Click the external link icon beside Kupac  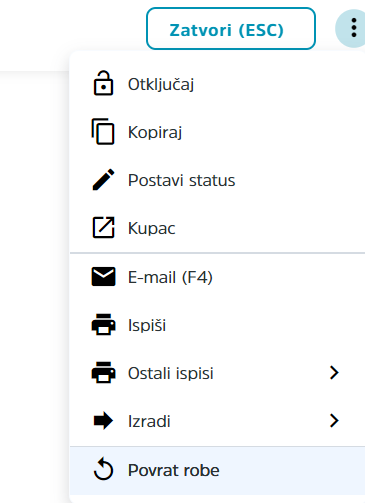(103, 227)
